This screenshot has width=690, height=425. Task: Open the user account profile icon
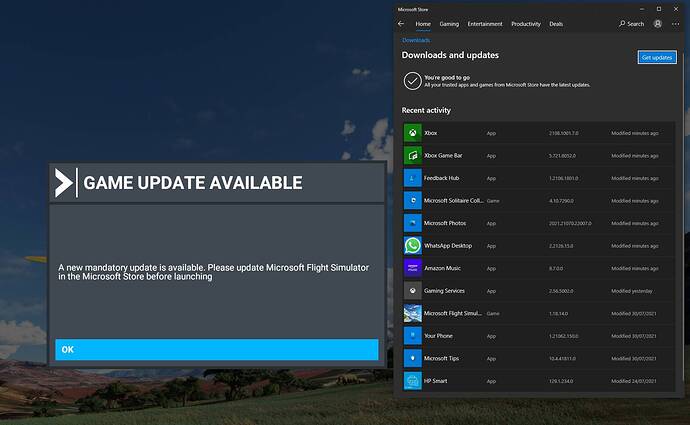point(657,24)
